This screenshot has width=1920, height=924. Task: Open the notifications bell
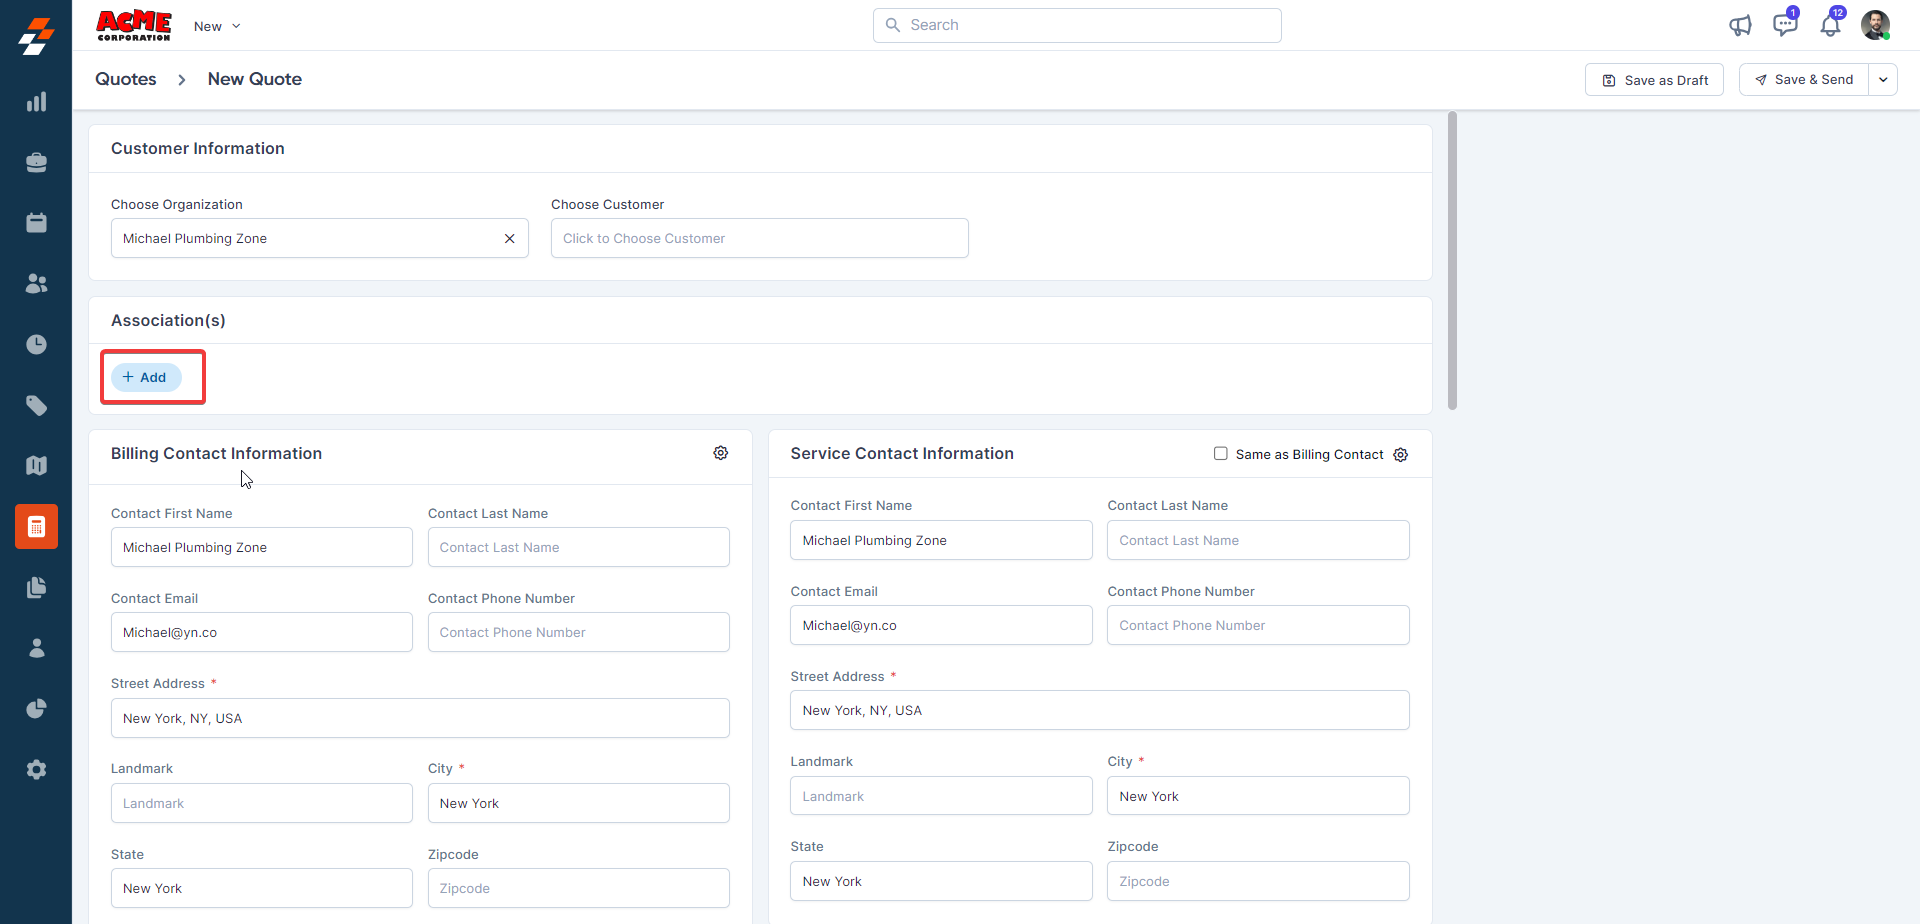tap(1830, 25)
